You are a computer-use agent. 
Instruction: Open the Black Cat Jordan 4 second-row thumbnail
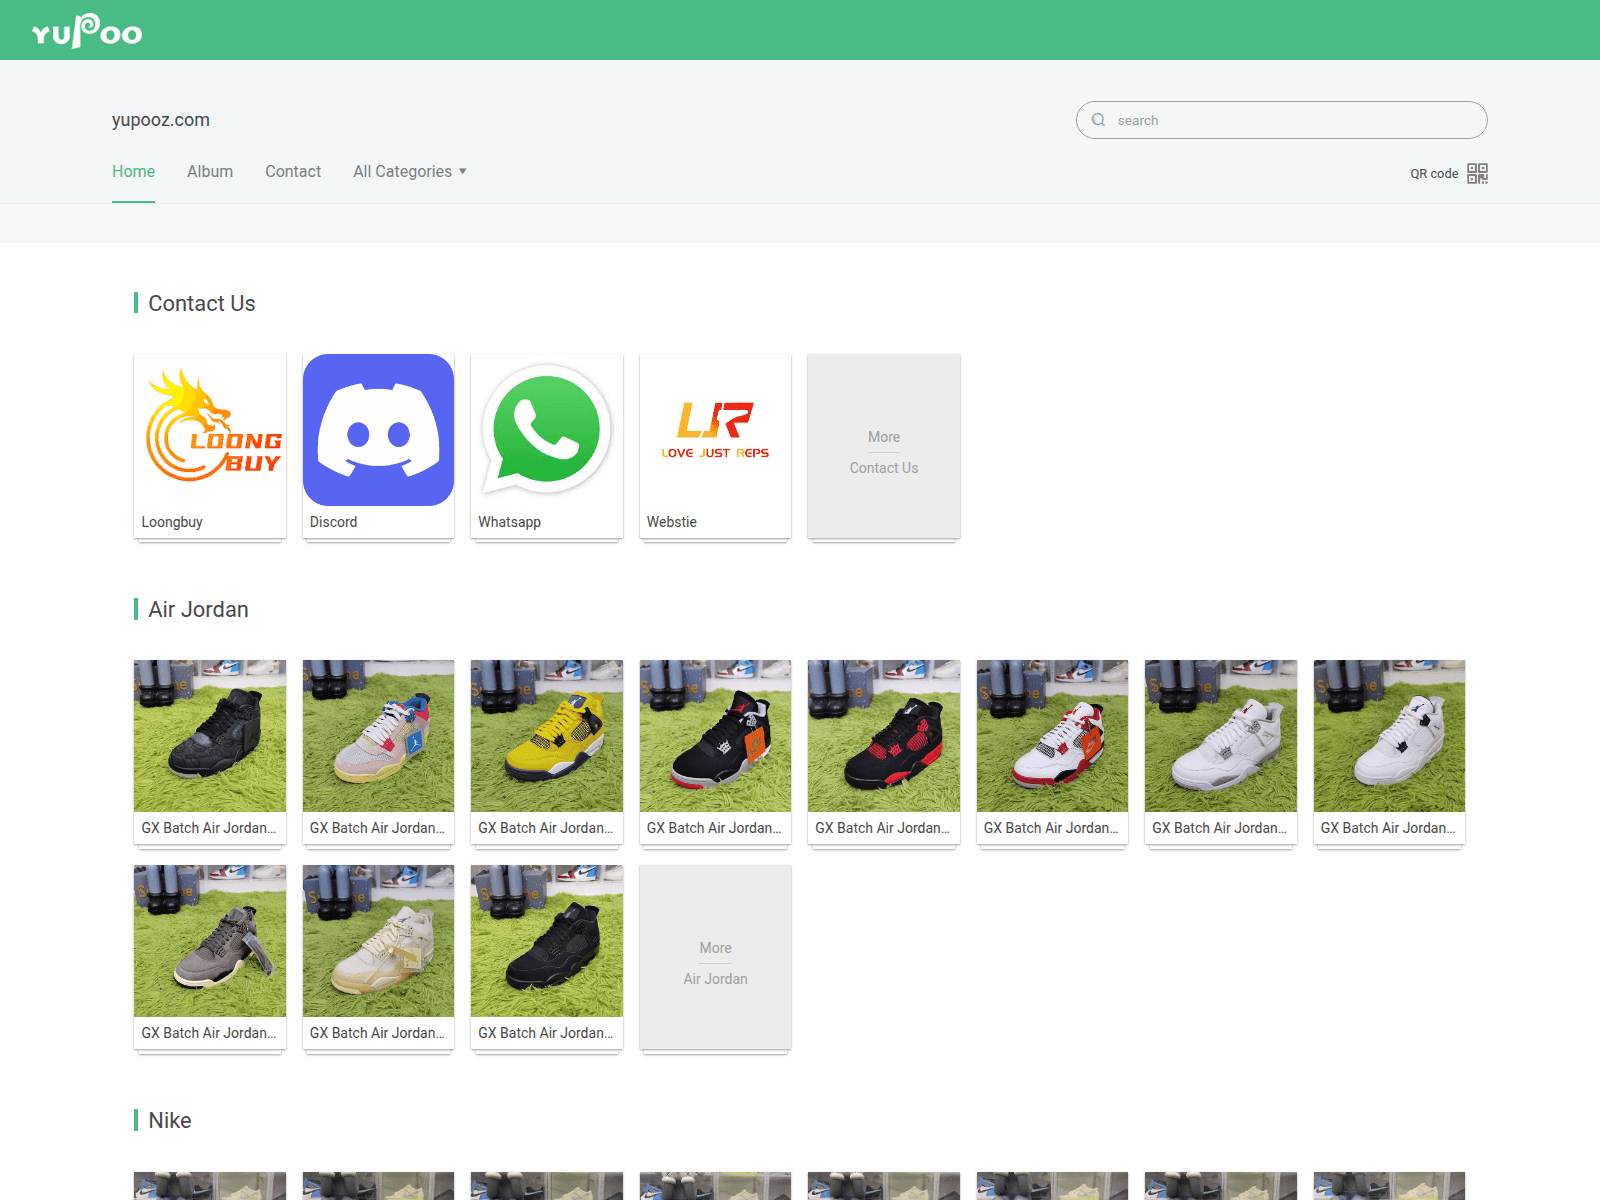pyautogui.click(x=547, y=941)
